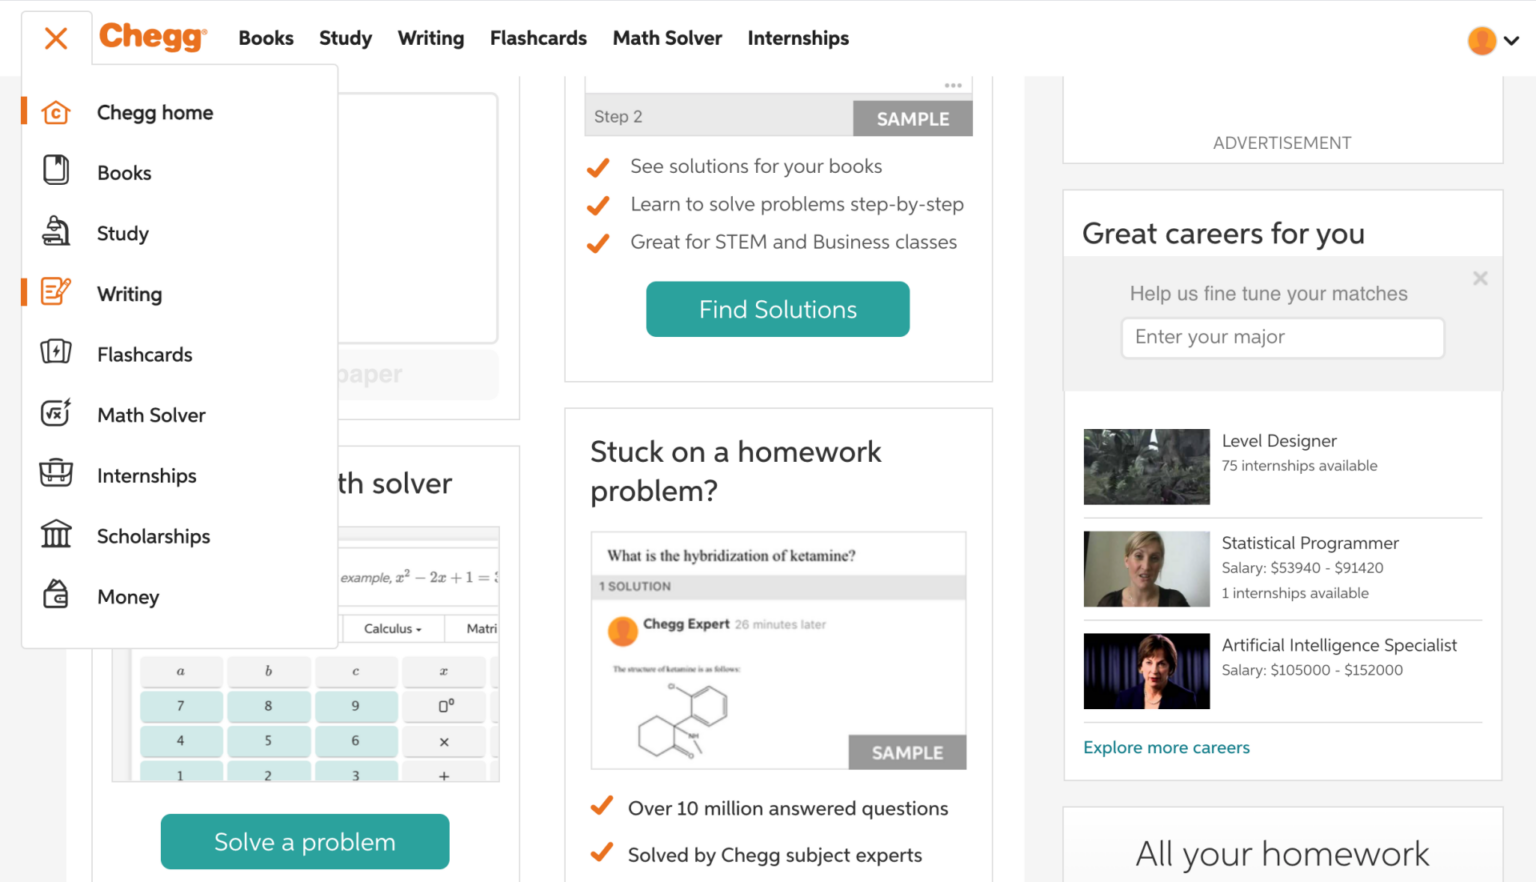The height and width of the screenshot is (882, 1536).
Task: Click the Chegg logo
Action: [152, 37]
